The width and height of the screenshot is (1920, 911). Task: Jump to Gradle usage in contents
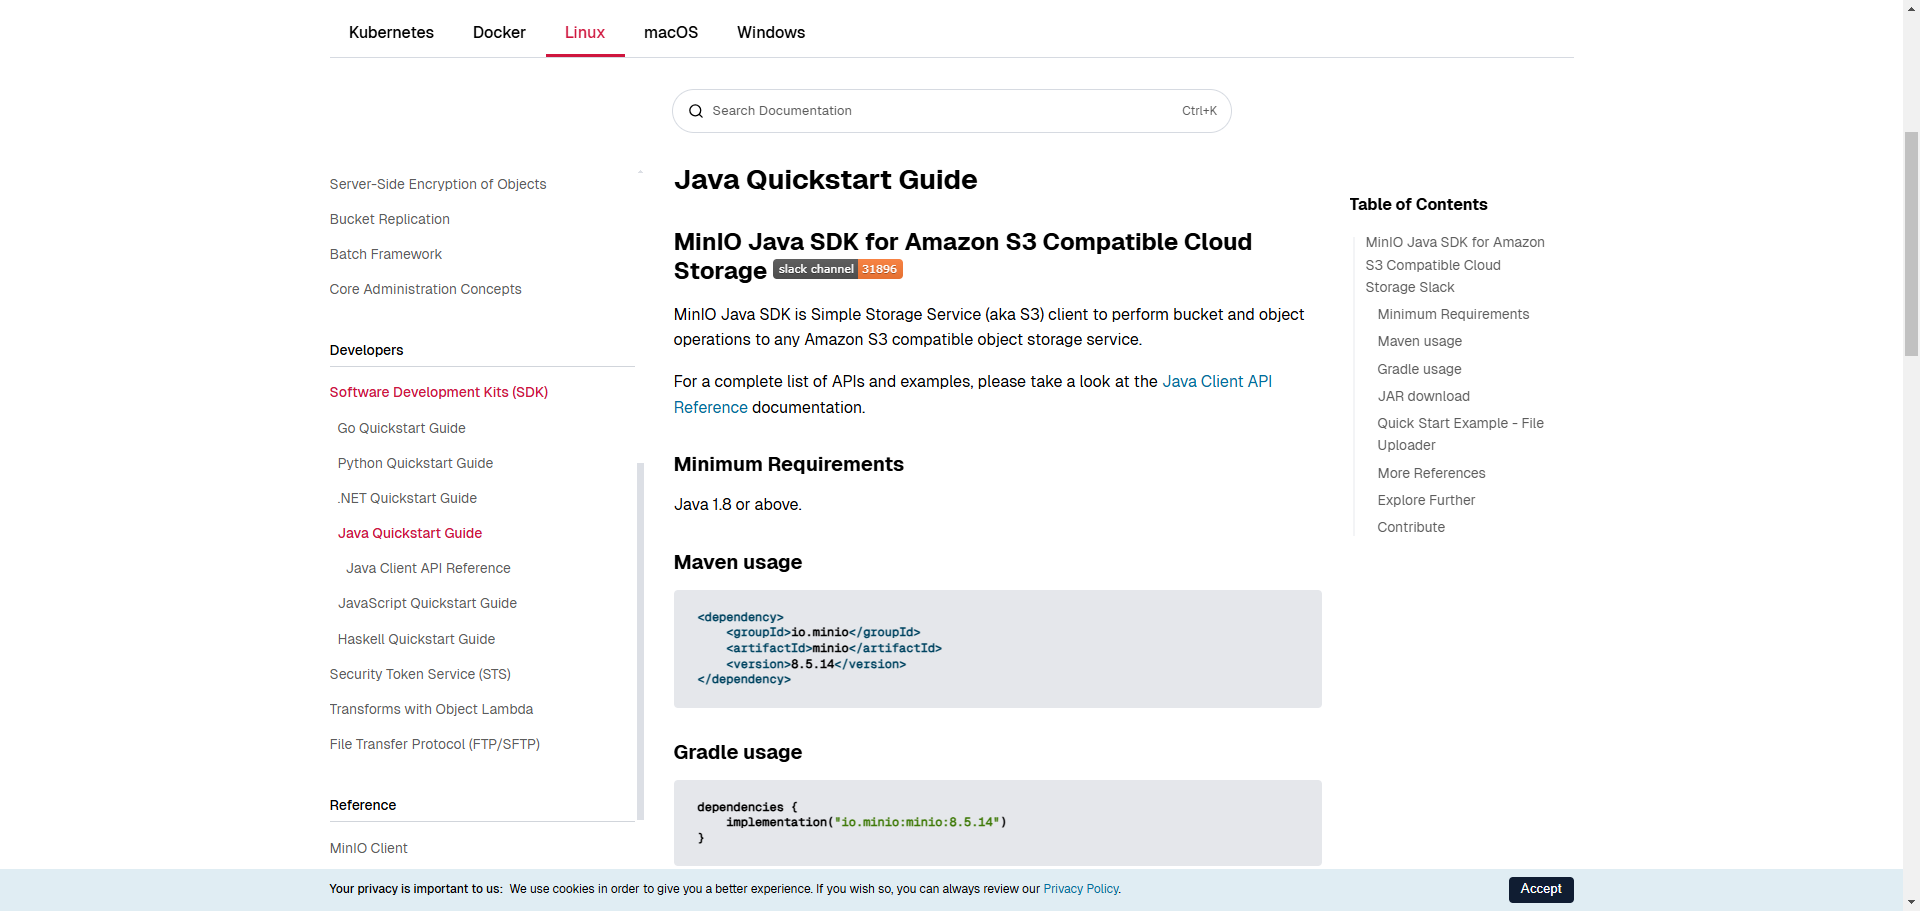pos(1419,369)
